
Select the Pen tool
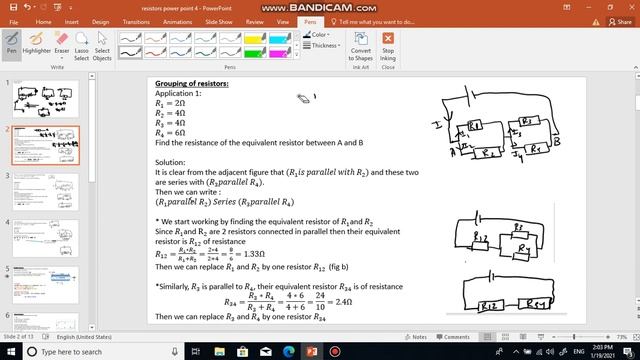pyautogui.click(x=11, y=44)
